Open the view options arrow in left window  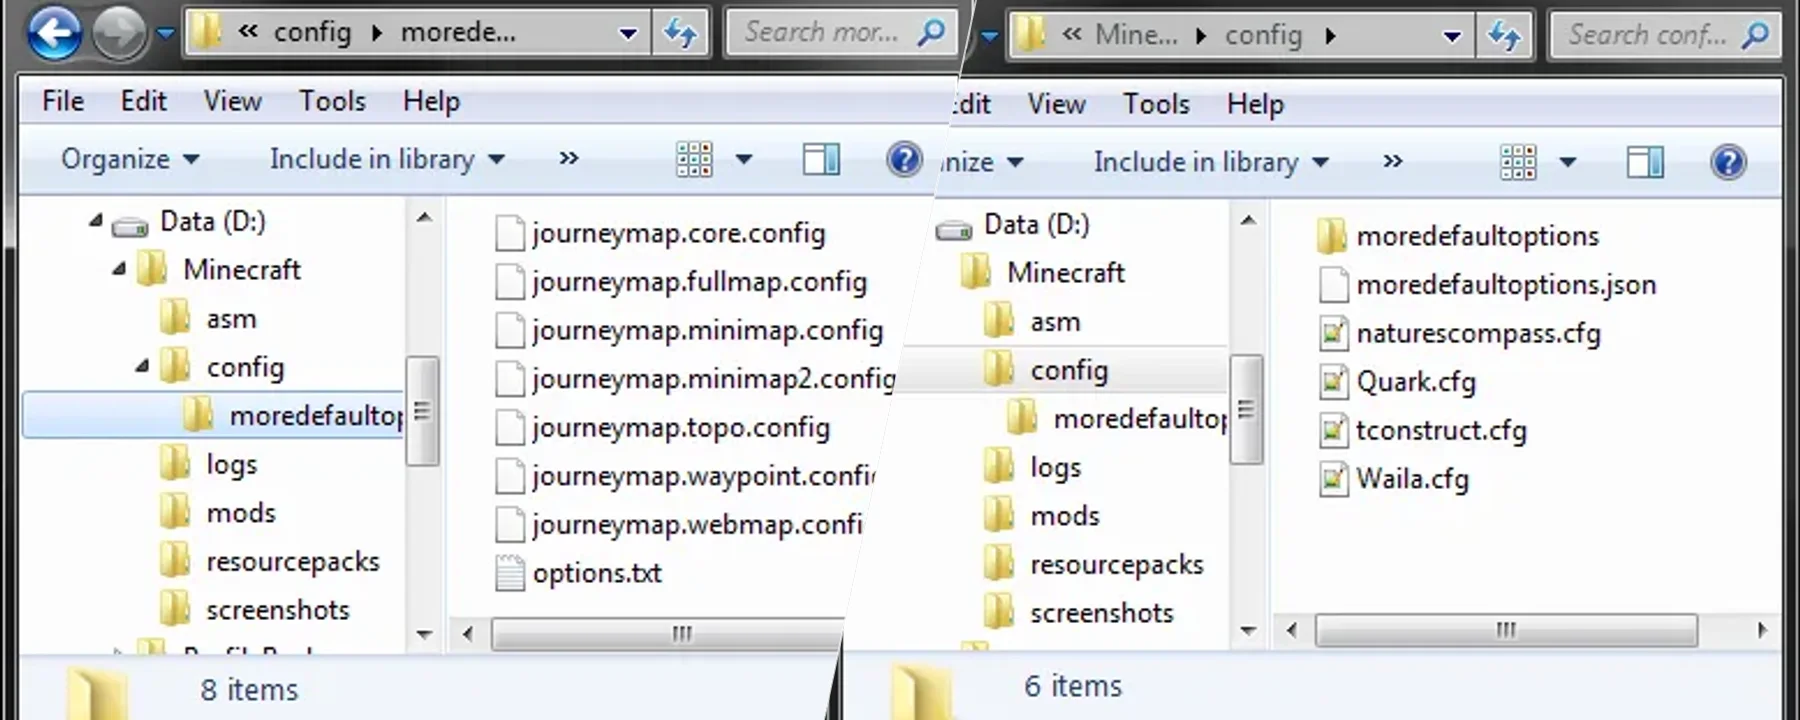point(744,159)
